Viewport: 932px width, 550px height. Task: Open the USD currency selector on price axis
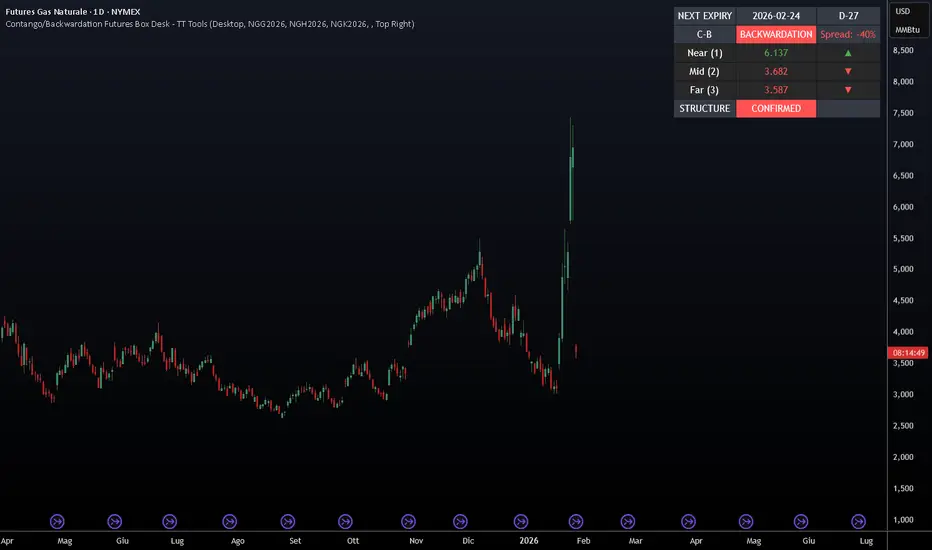click(903, 11)
